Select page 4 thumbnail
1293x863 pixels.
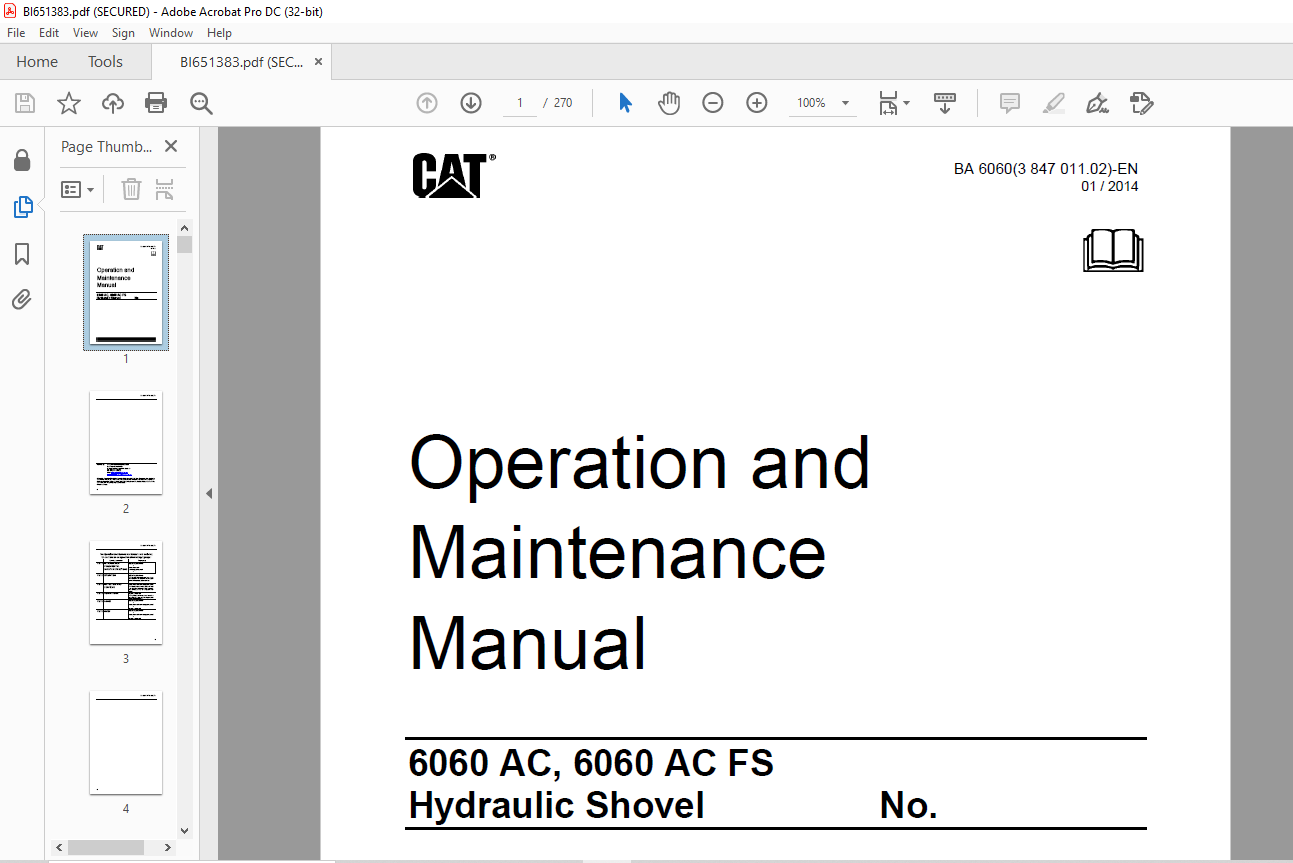click(126, 743)
